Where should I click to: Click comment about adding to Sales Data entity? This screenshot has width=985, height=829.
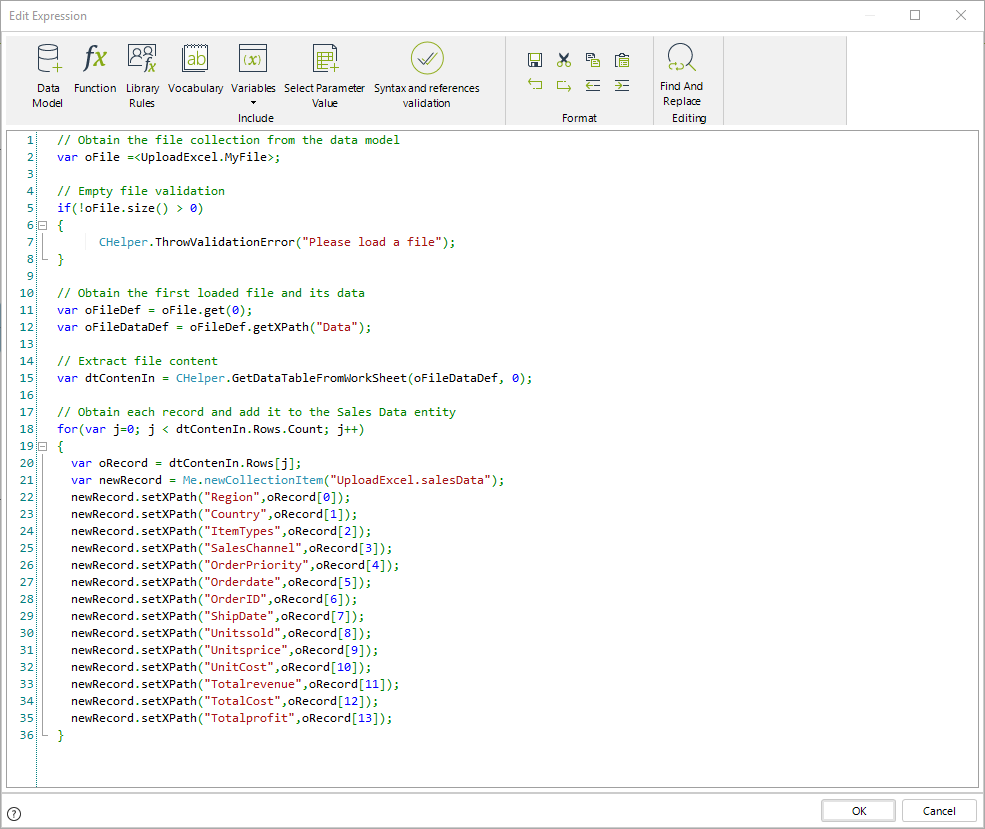[256, 412]
